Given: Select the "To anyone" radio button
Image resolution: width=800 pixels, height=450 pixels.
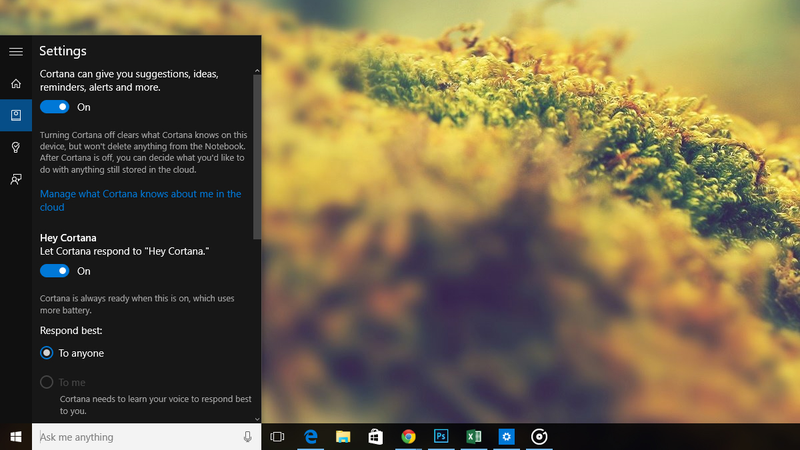Looking at the screenshot, I should (46, 353).
